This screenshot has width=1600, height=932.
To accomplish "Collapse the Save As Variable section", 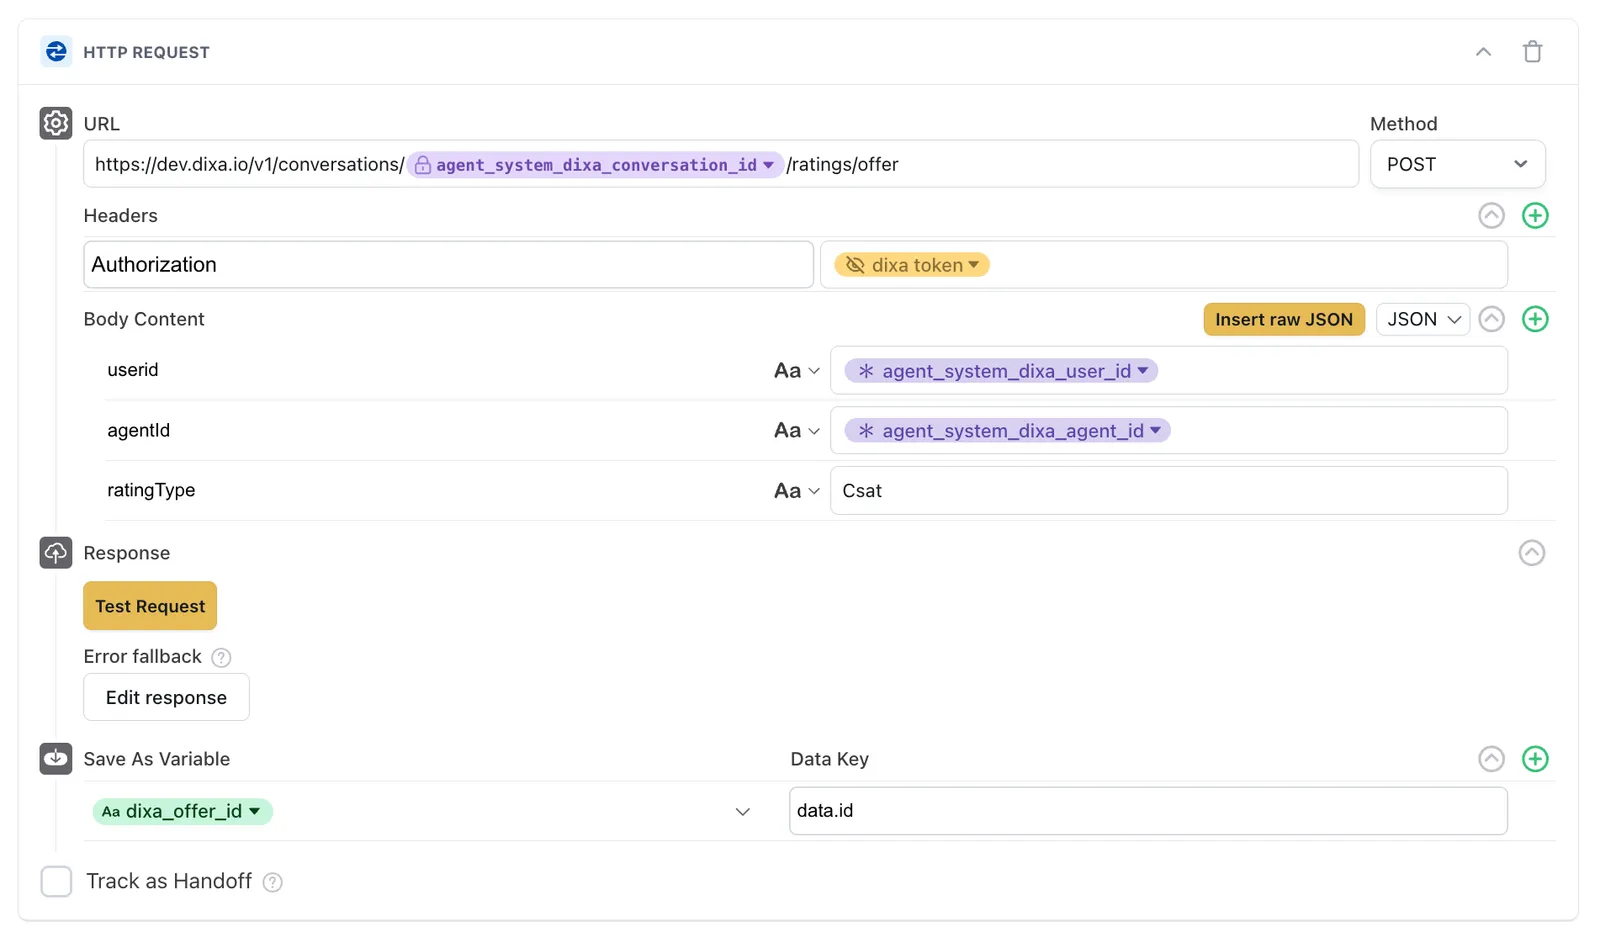I will [x=1491, y=759].
